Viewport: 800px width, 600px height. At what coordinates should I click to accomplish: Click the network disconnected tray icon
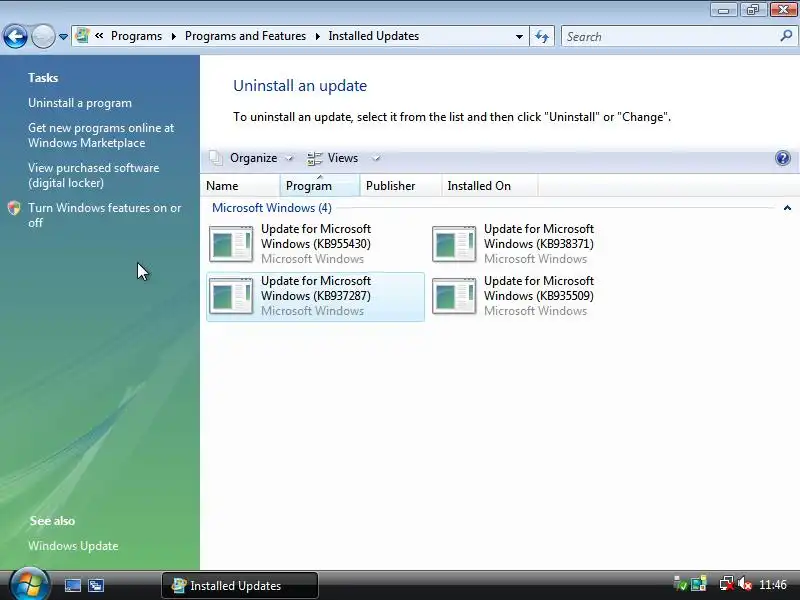pos(727,583)
